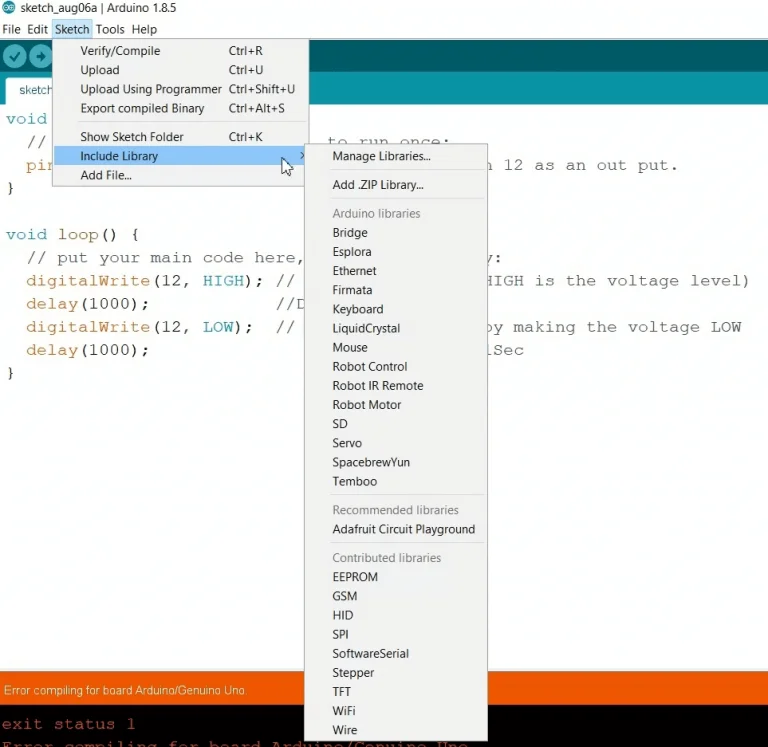Include the Esplora library
The height and width of the screenshot is (747, 768).
(396, 251)
